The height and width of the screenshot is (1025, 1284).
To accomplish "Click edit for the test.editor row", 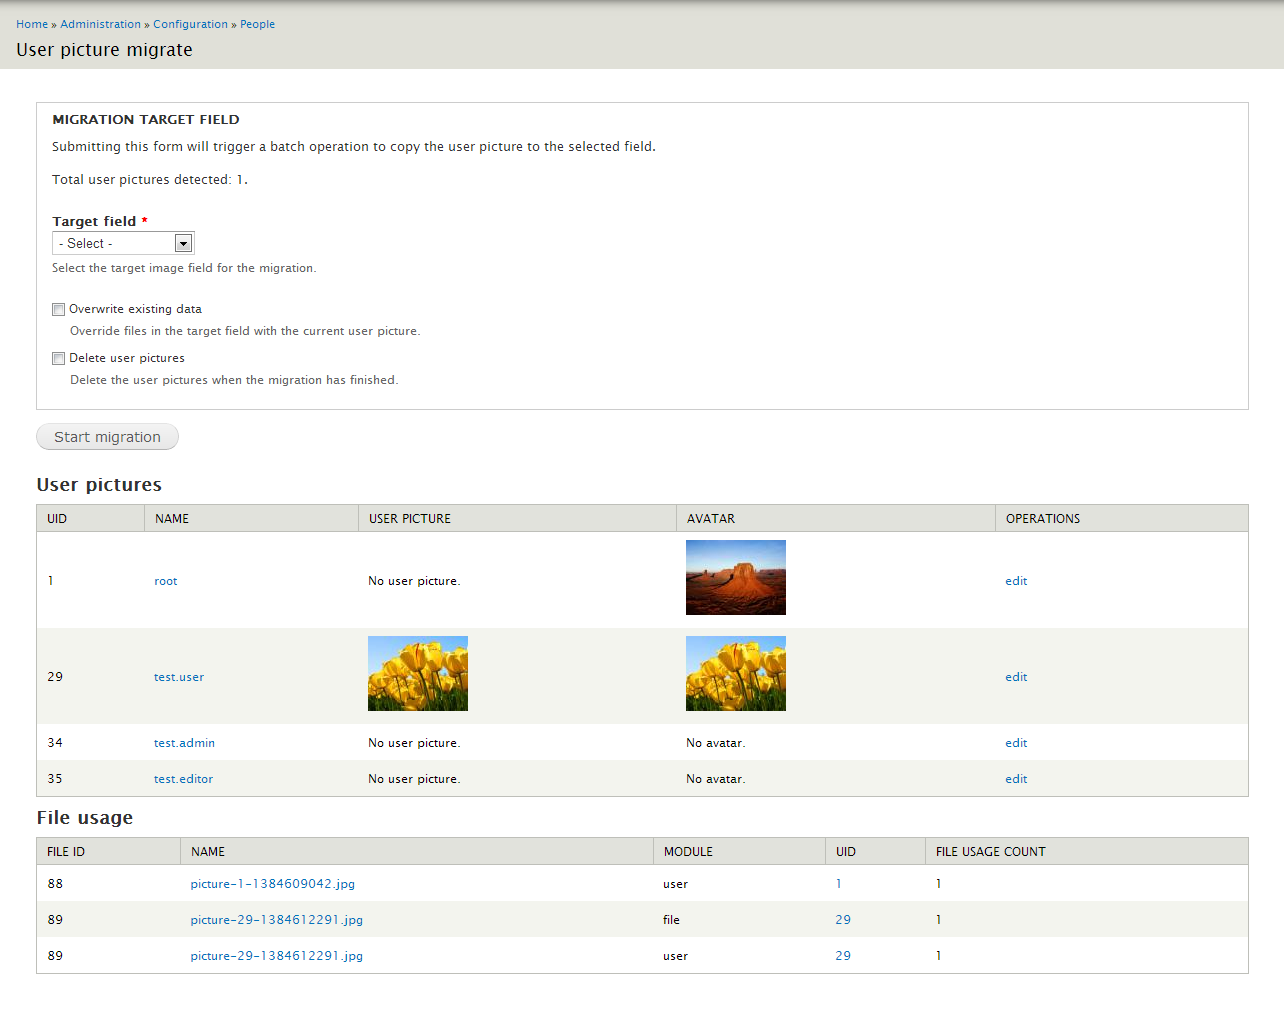I will pos(1015,779).
